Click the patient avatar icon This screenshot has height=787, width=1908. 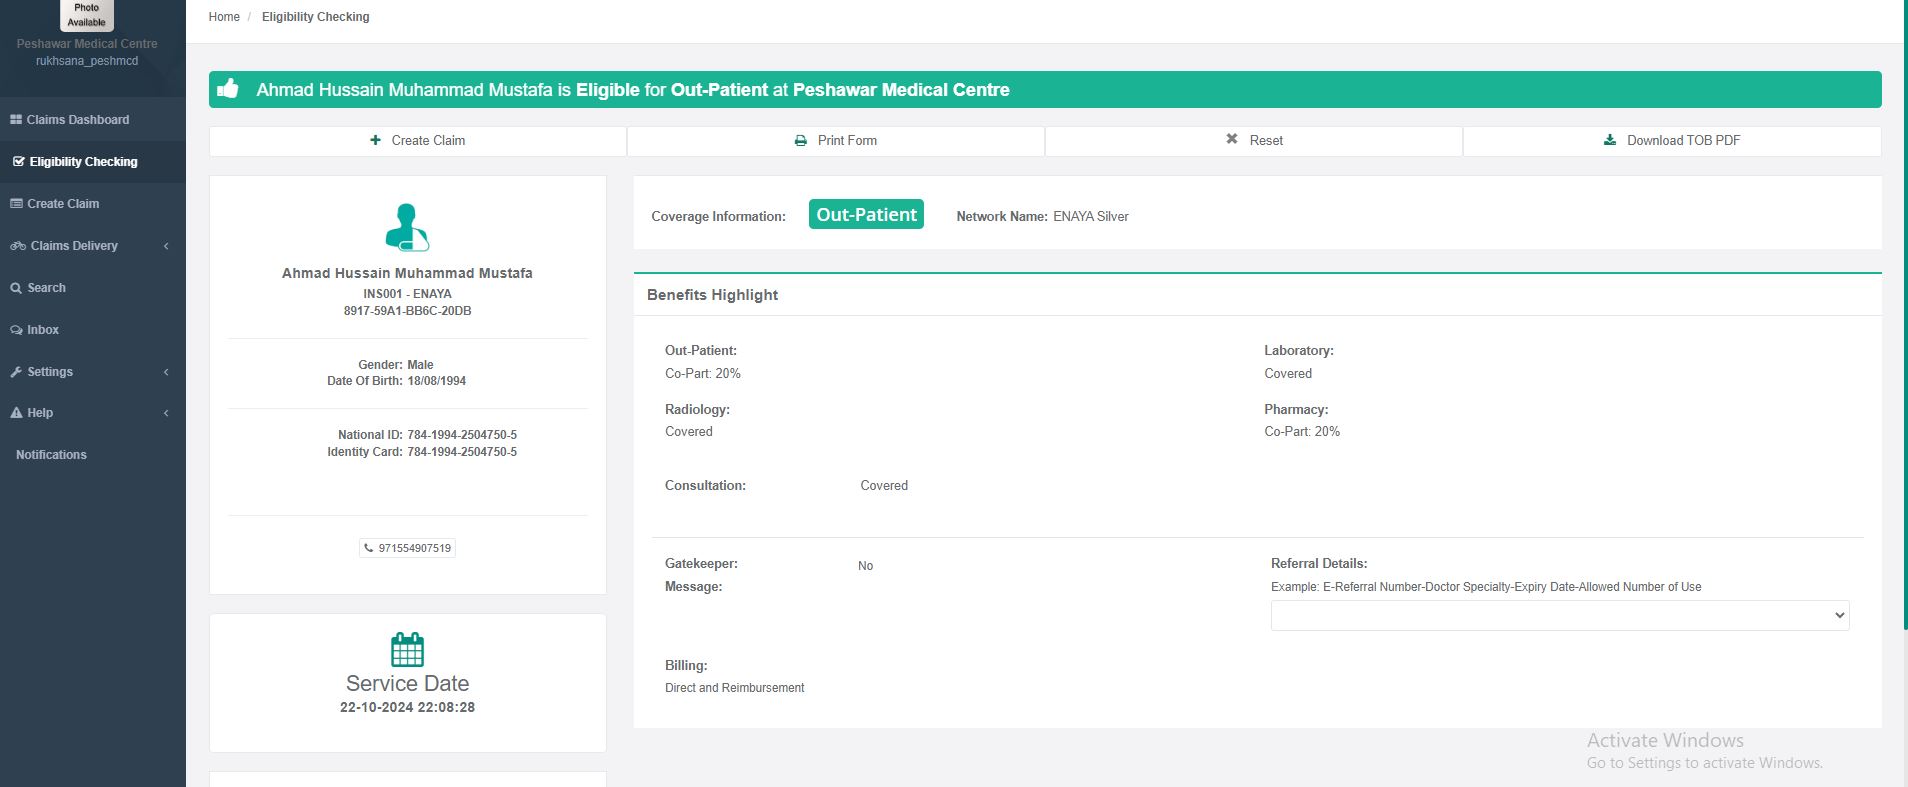point(407,227)
